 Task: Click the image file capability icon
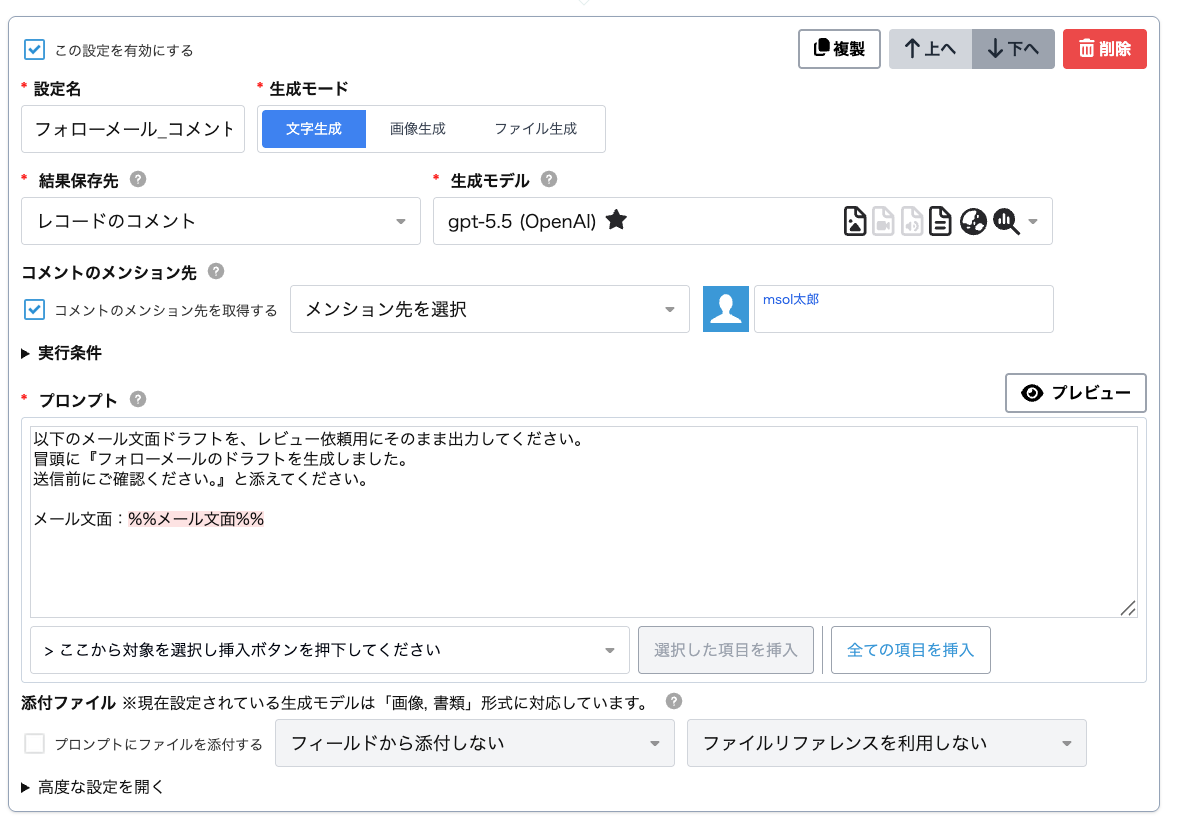click(x=854, y=221)
